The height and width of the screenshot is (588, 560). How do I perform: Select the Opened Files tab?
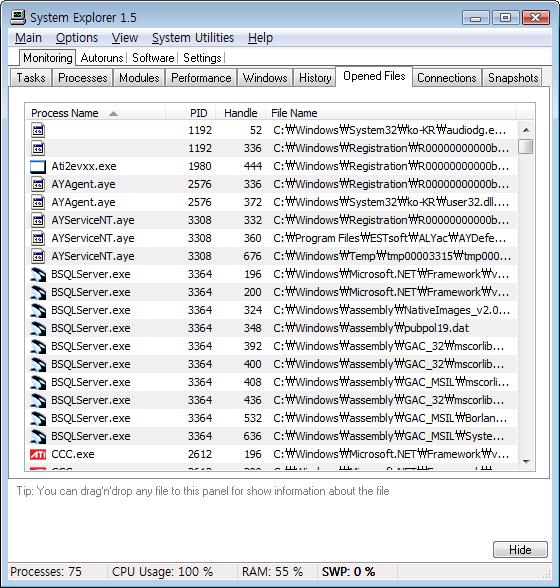374,76
